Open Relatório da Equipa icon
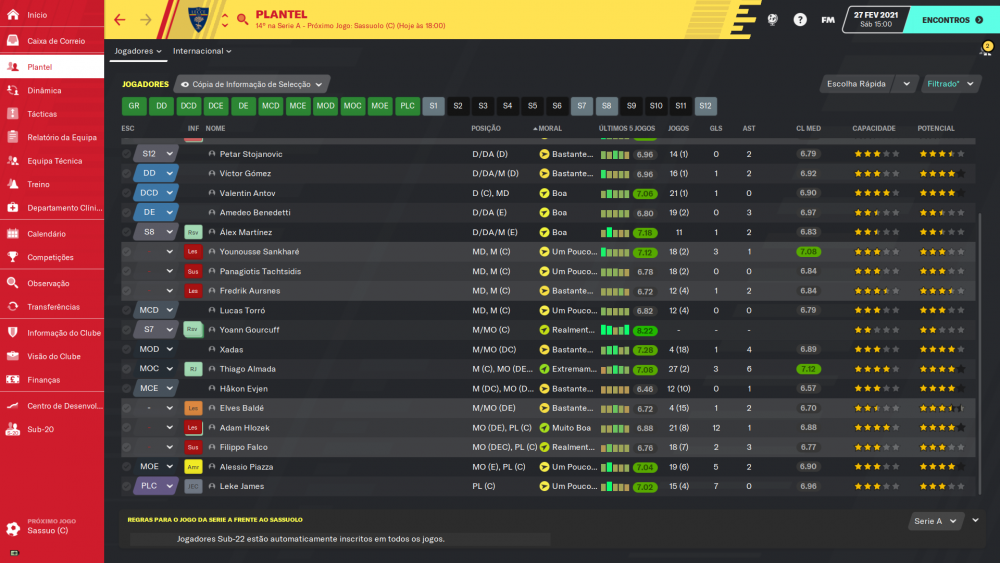The width and height of the screenshot is (1000, 563). point(13,137)
